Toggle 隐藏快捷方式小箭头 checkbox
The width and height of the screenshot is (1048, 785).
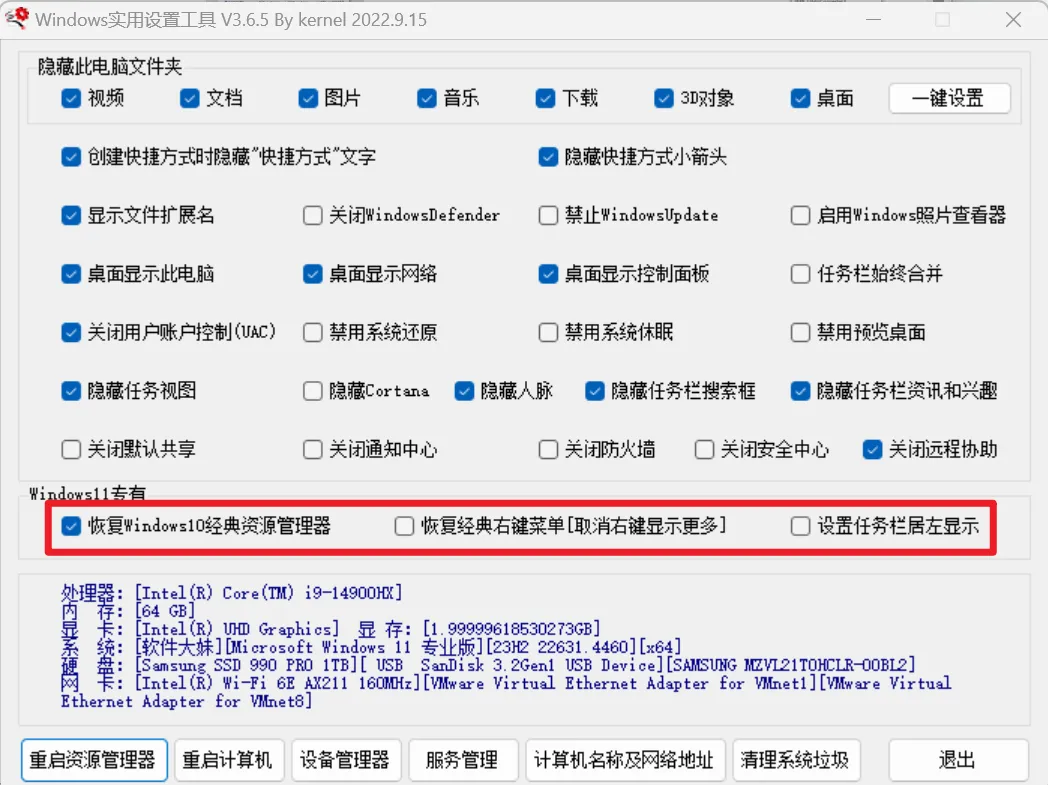pyautogui.click(x=548, y=157)
